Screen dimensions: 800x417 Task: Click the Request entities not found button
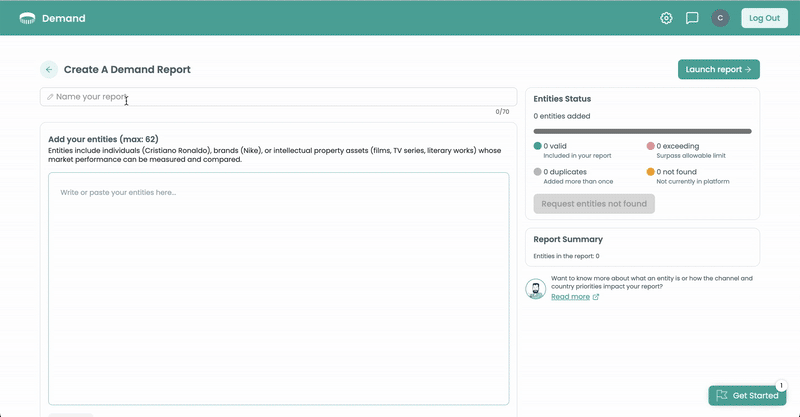click(x=594, y=204)
